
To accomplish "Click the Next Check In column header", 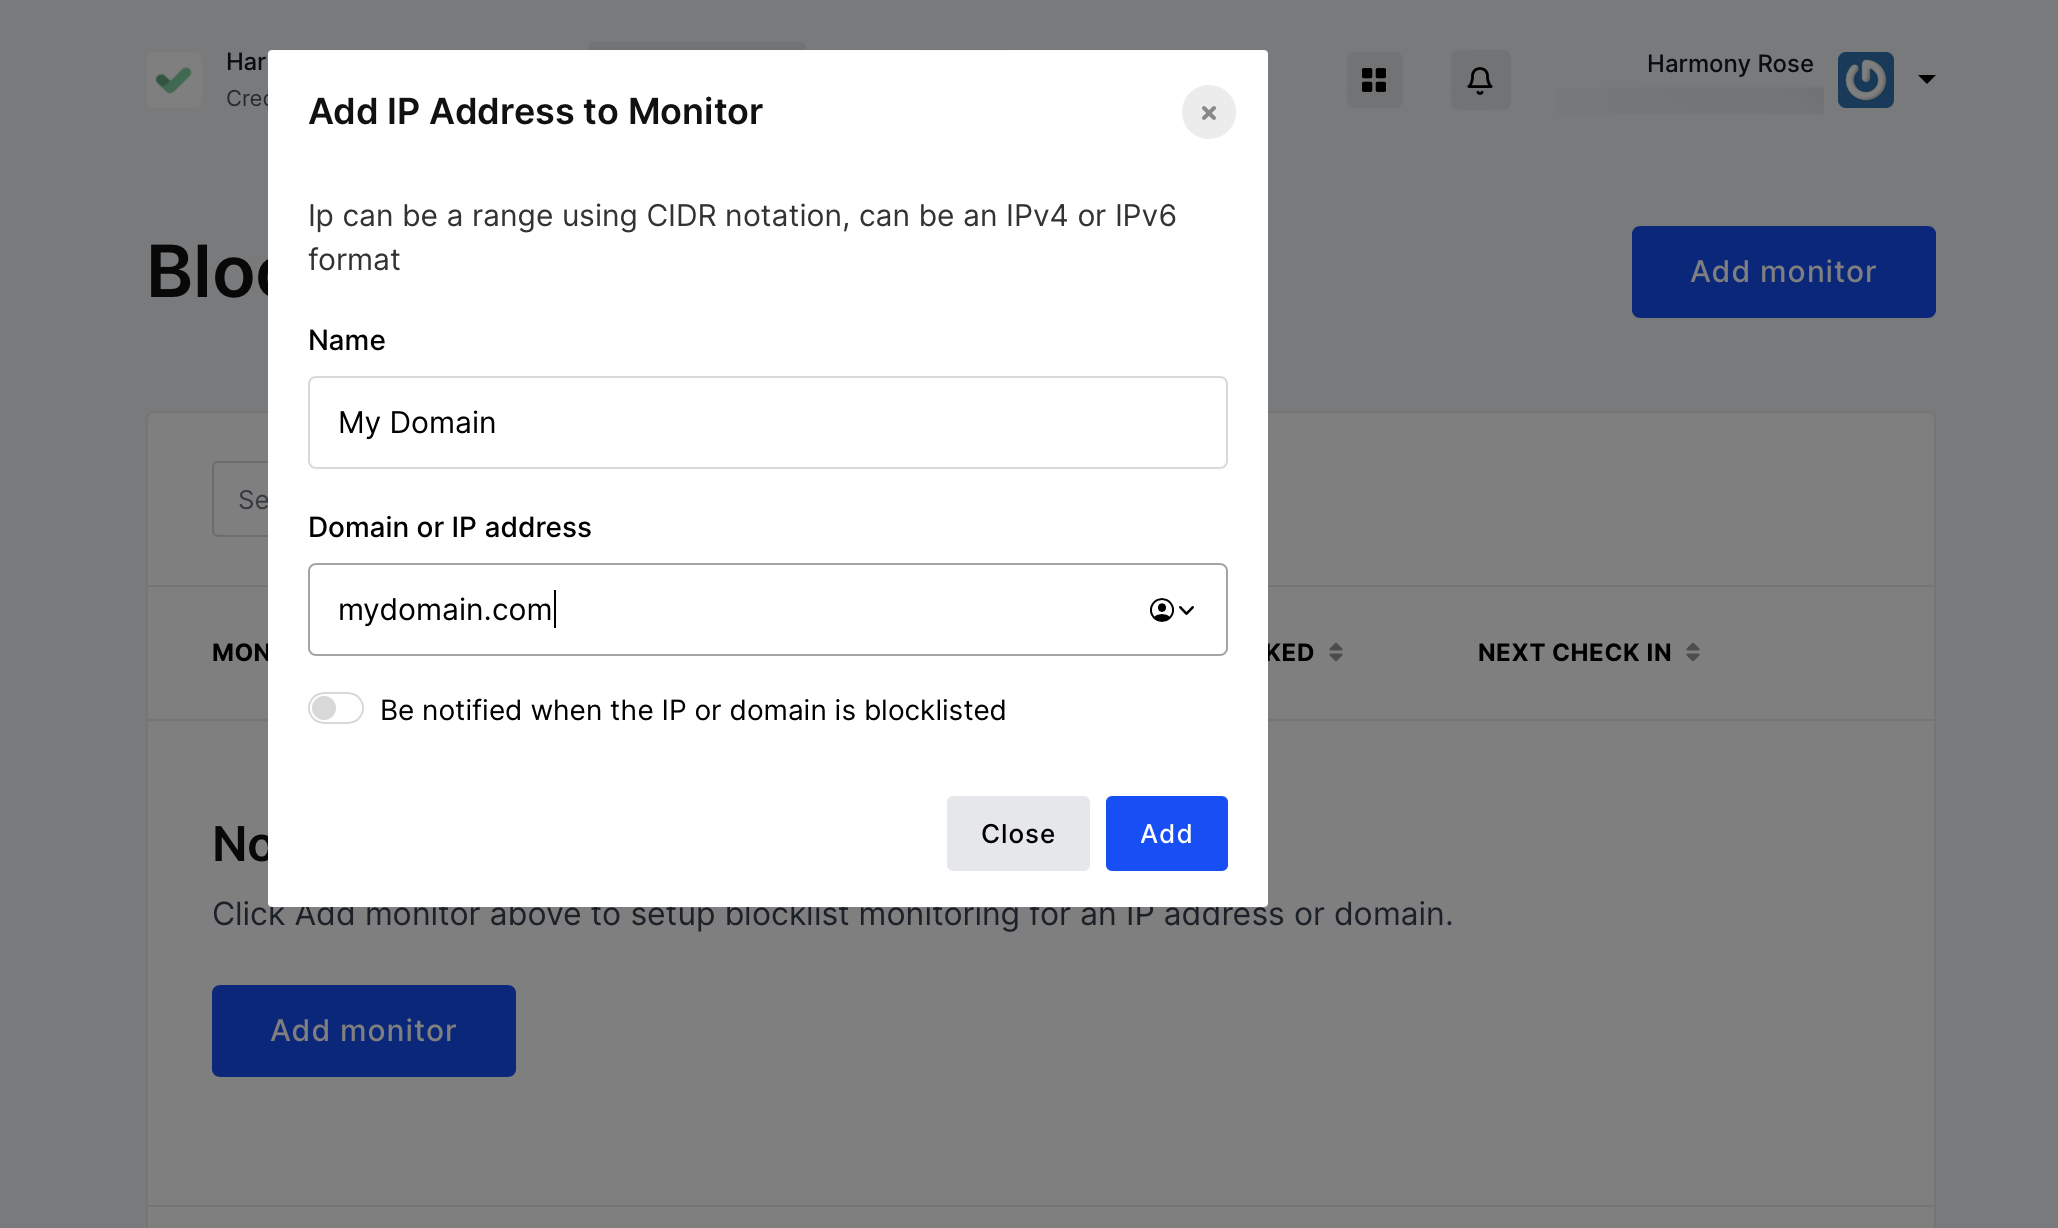I will click(x=1573, y=652).
